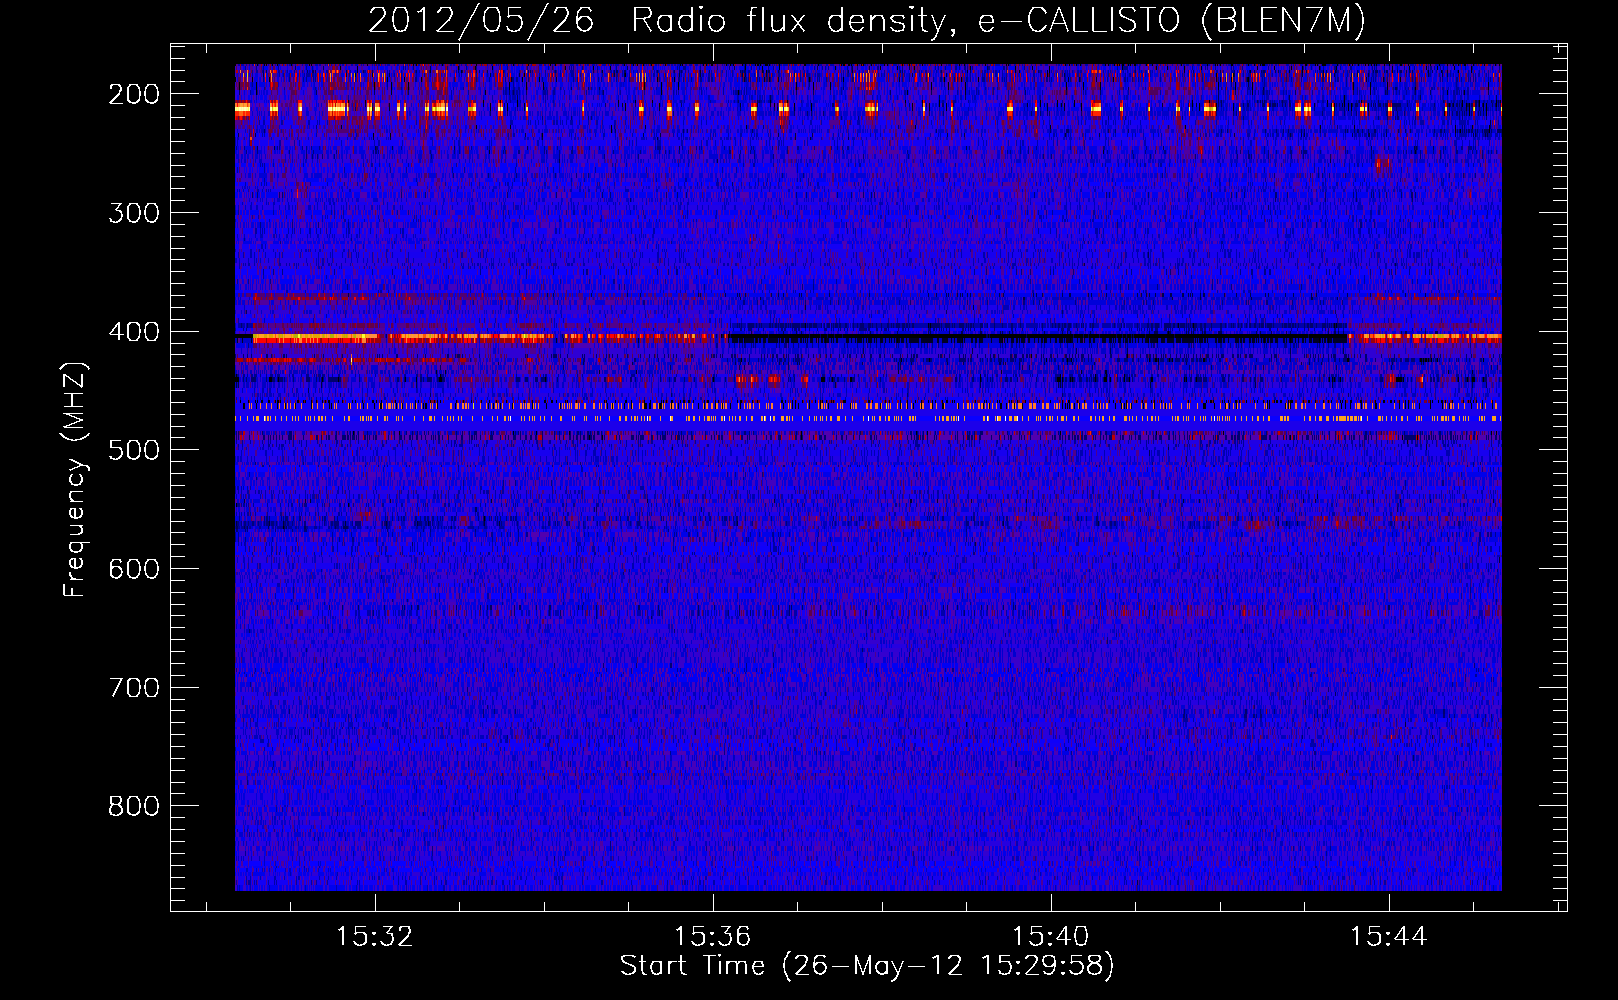Viewport: 1618px width, 1000px height.
Task: Click the 700 frequency tick label
Action: click(x=134, y=688)
